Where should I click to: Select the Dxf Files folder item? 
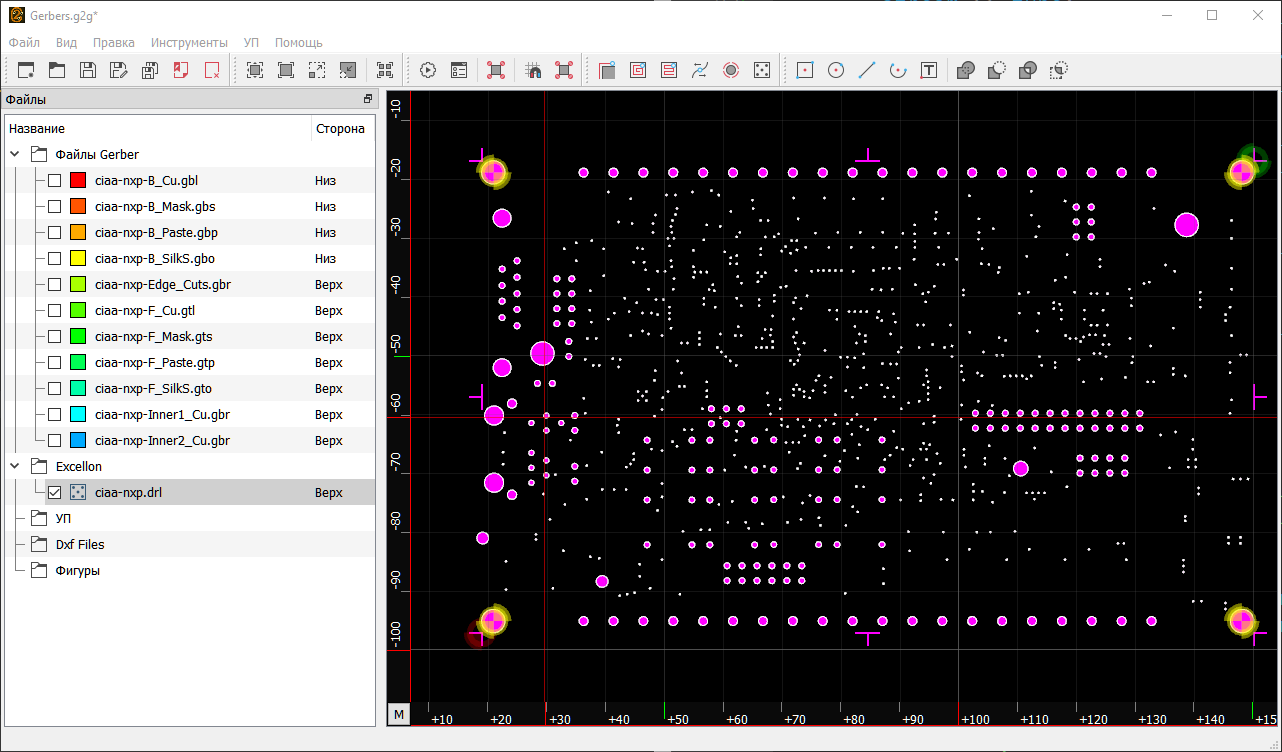80,545
